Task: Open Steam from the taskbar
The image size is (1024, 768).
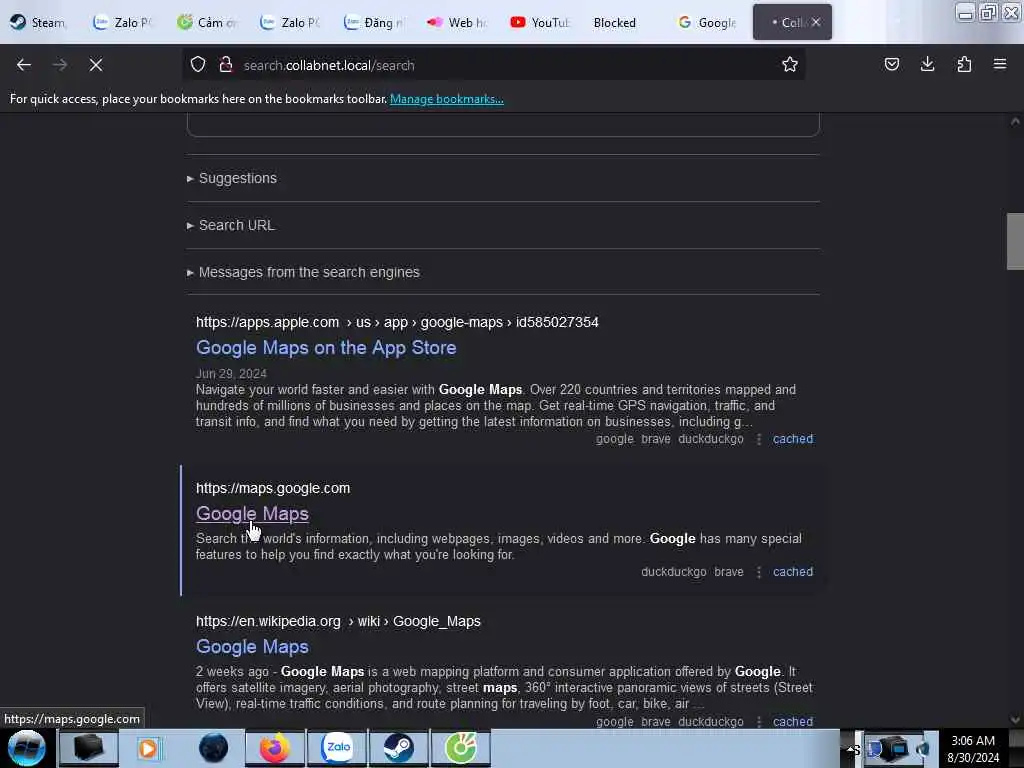Action: (398, 748)
